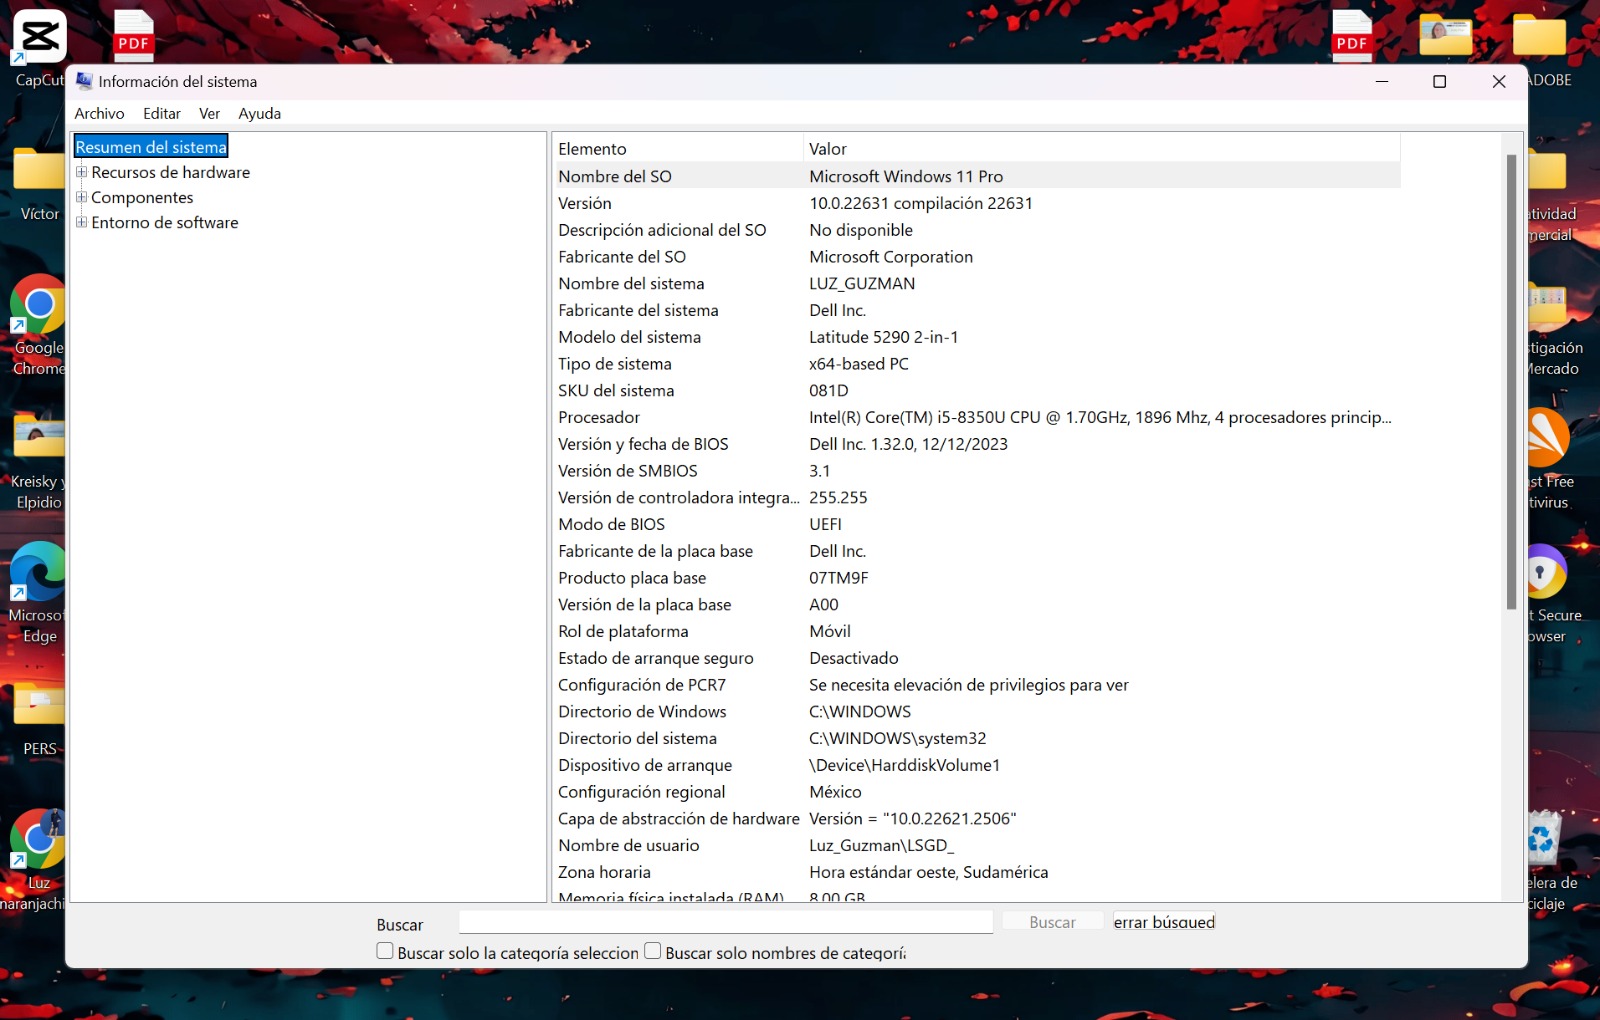Select the Versión y fecha de BIOS row
This screenshot has height=1020, width=1600.
coord(977,444)
